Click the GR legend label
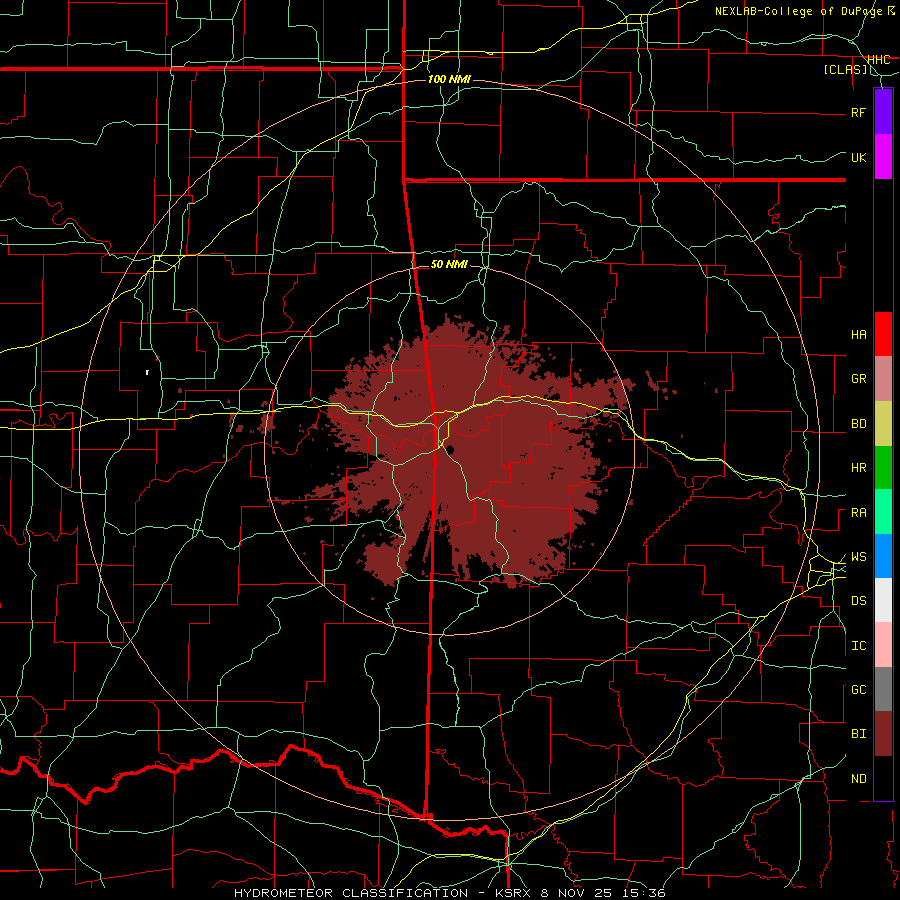Screen dimensions: 900x900 coord(858,379)
